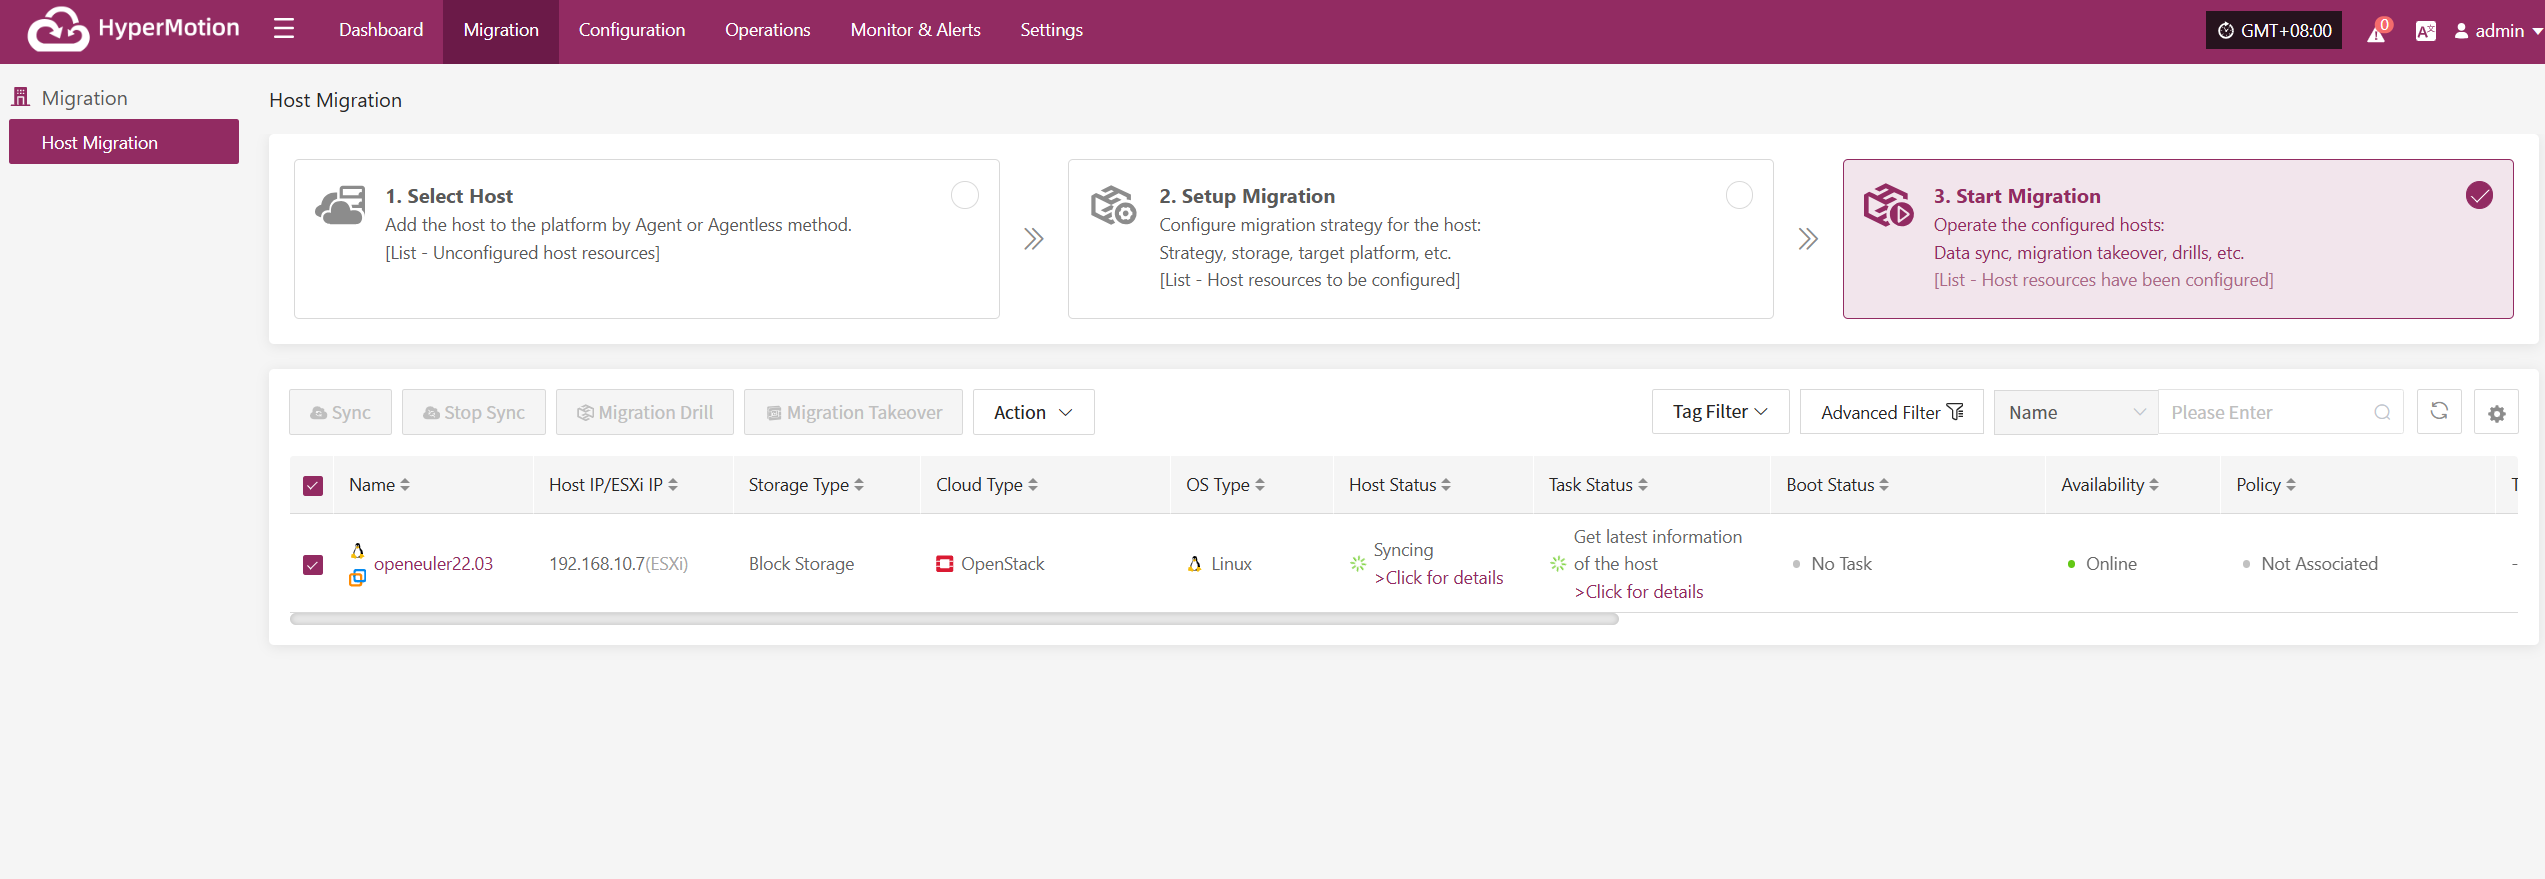Click details link under Syncing status
This screenshot has height=879, width=2545.
1438,578
